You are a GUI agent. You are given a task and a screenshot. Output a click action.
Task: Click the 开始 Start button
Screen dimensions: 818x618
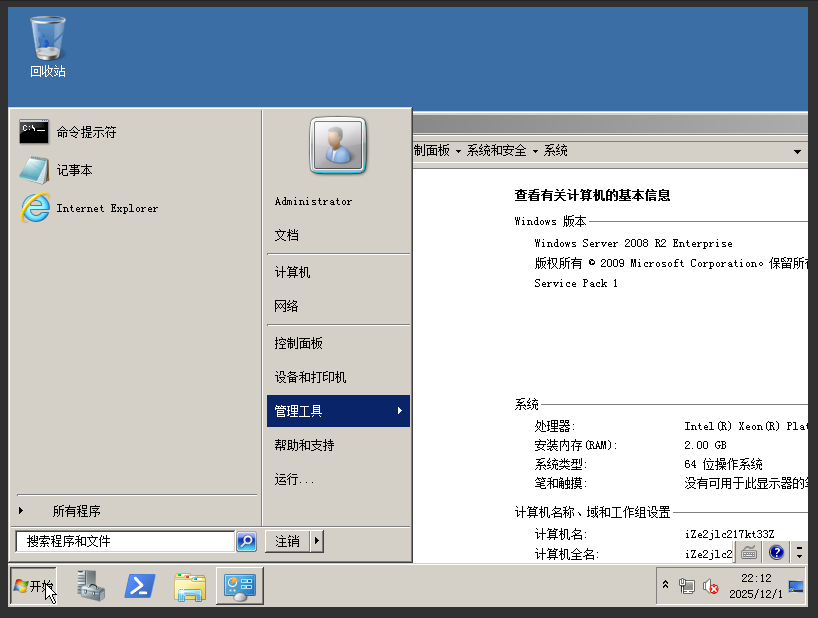point(33,586)
